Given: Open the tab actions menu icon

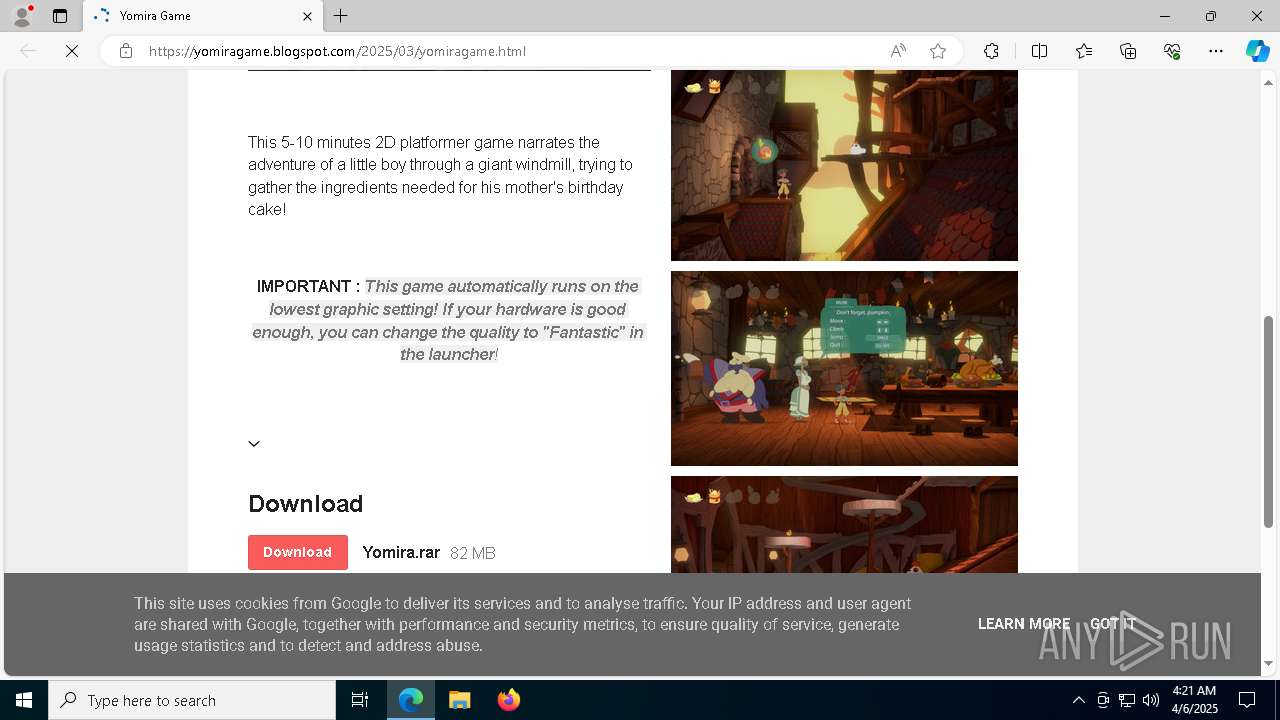Looking at the screenshot, I should (x=60, y=16).
